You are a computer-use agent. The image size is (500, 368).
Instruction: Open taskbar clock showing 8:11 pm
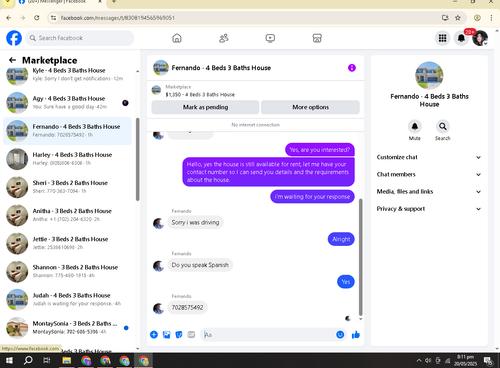point(465,360)
